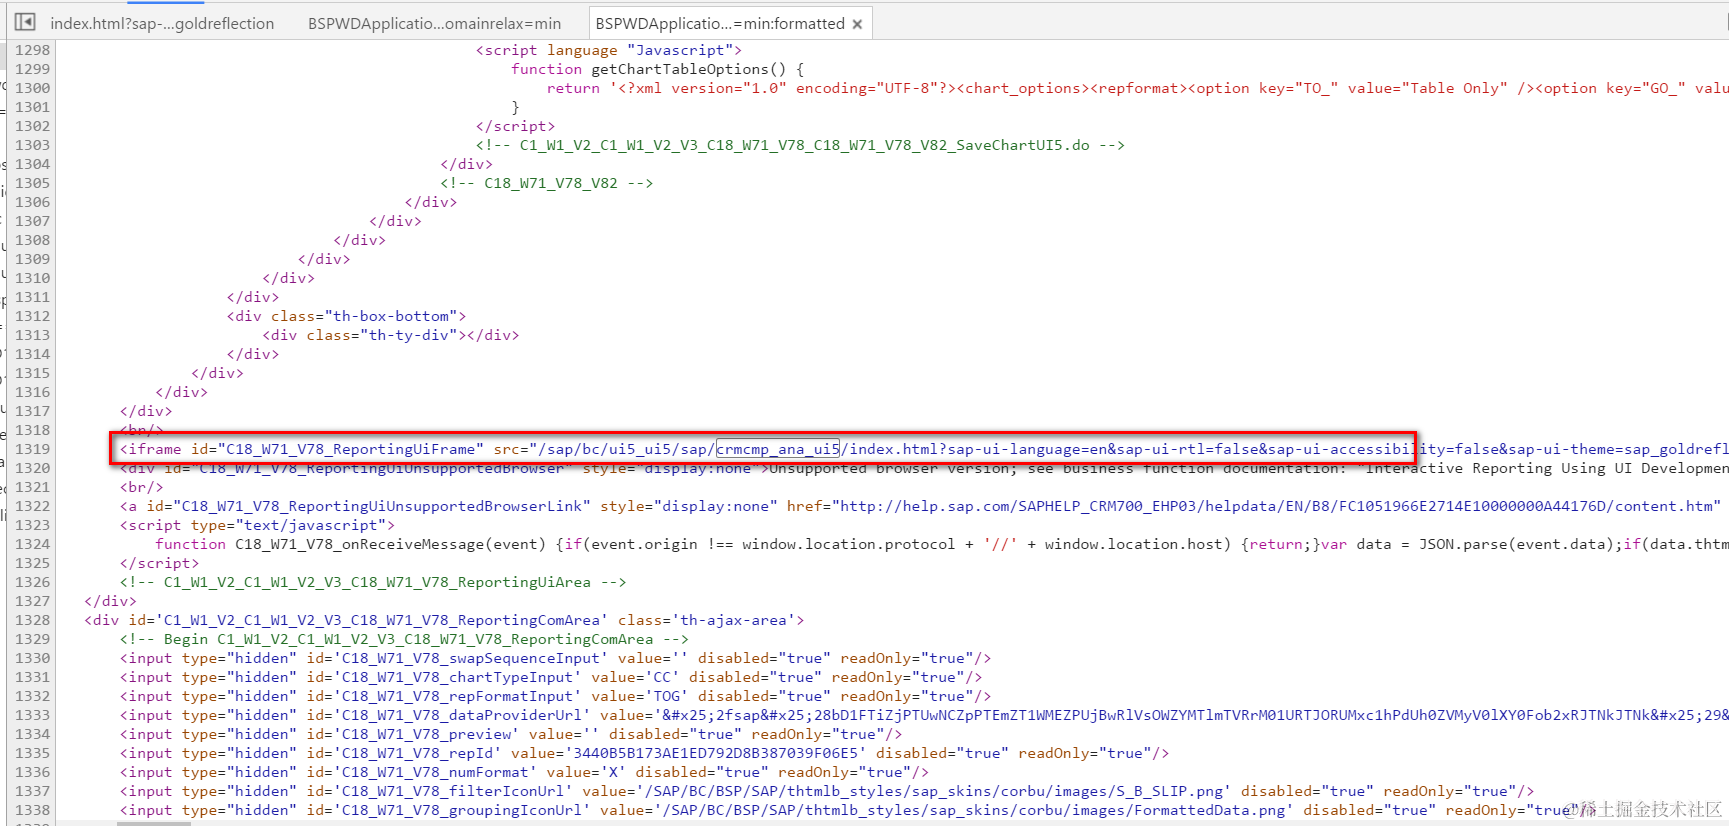Image resolution: width=1729 pixels, height=826 pixels.
Task: Click C18_W71_V78_swapSequenceInput input line
Action: [555, 658]
